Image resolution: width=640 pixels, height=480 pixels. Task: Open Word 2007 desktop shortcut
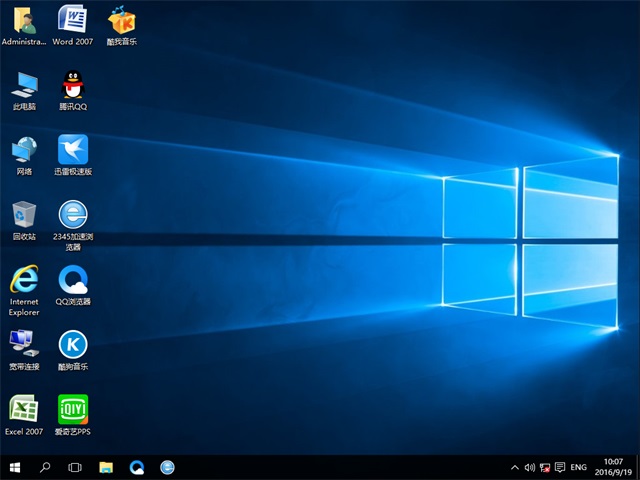tap(72, 20)
